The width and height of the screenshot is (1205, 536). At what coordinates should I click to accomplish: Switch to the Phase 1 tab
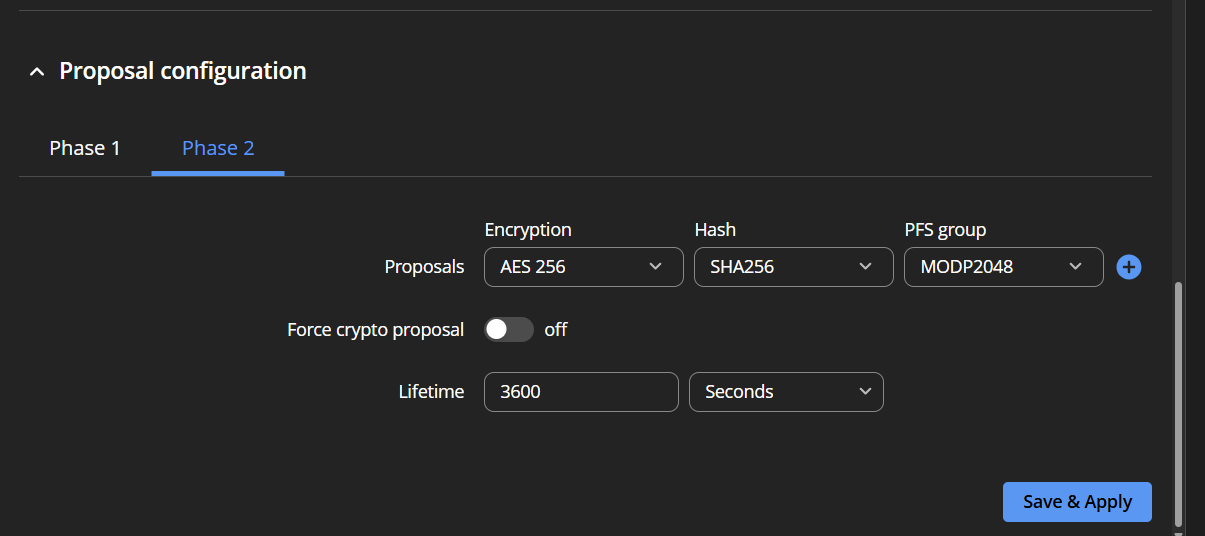[85, 148]
